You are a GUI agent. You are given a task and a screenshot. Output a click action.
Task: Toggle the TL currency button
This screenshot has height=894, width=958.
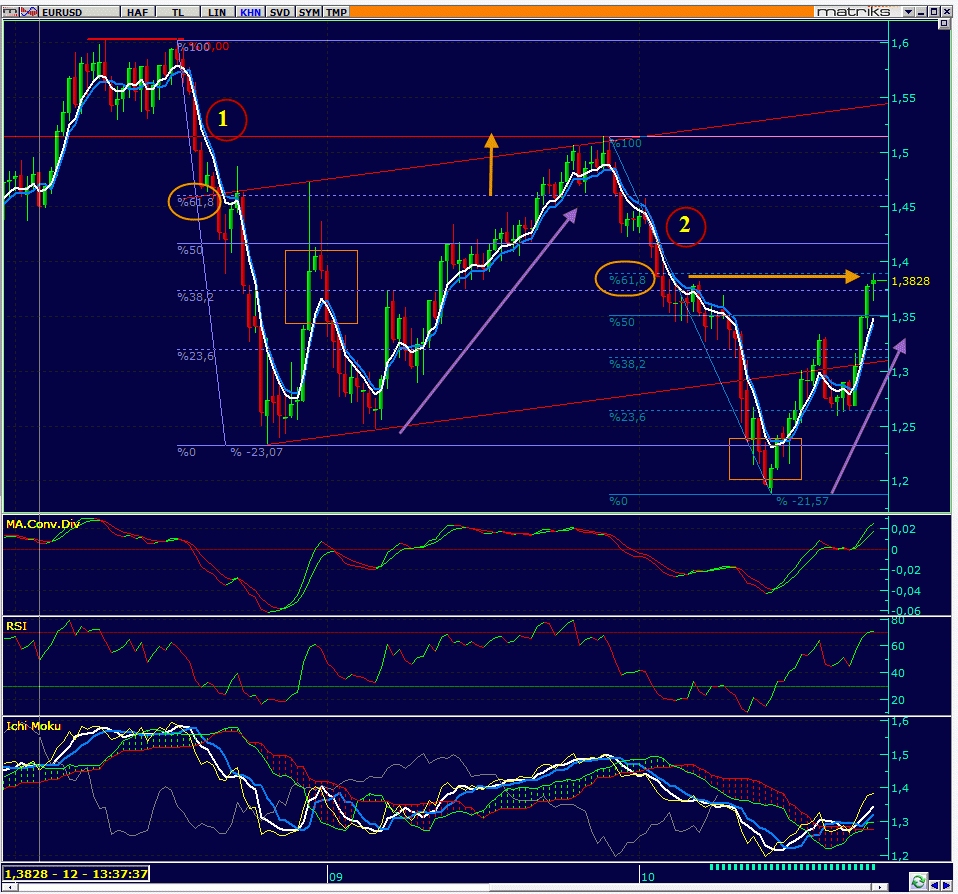click(178, 11)
